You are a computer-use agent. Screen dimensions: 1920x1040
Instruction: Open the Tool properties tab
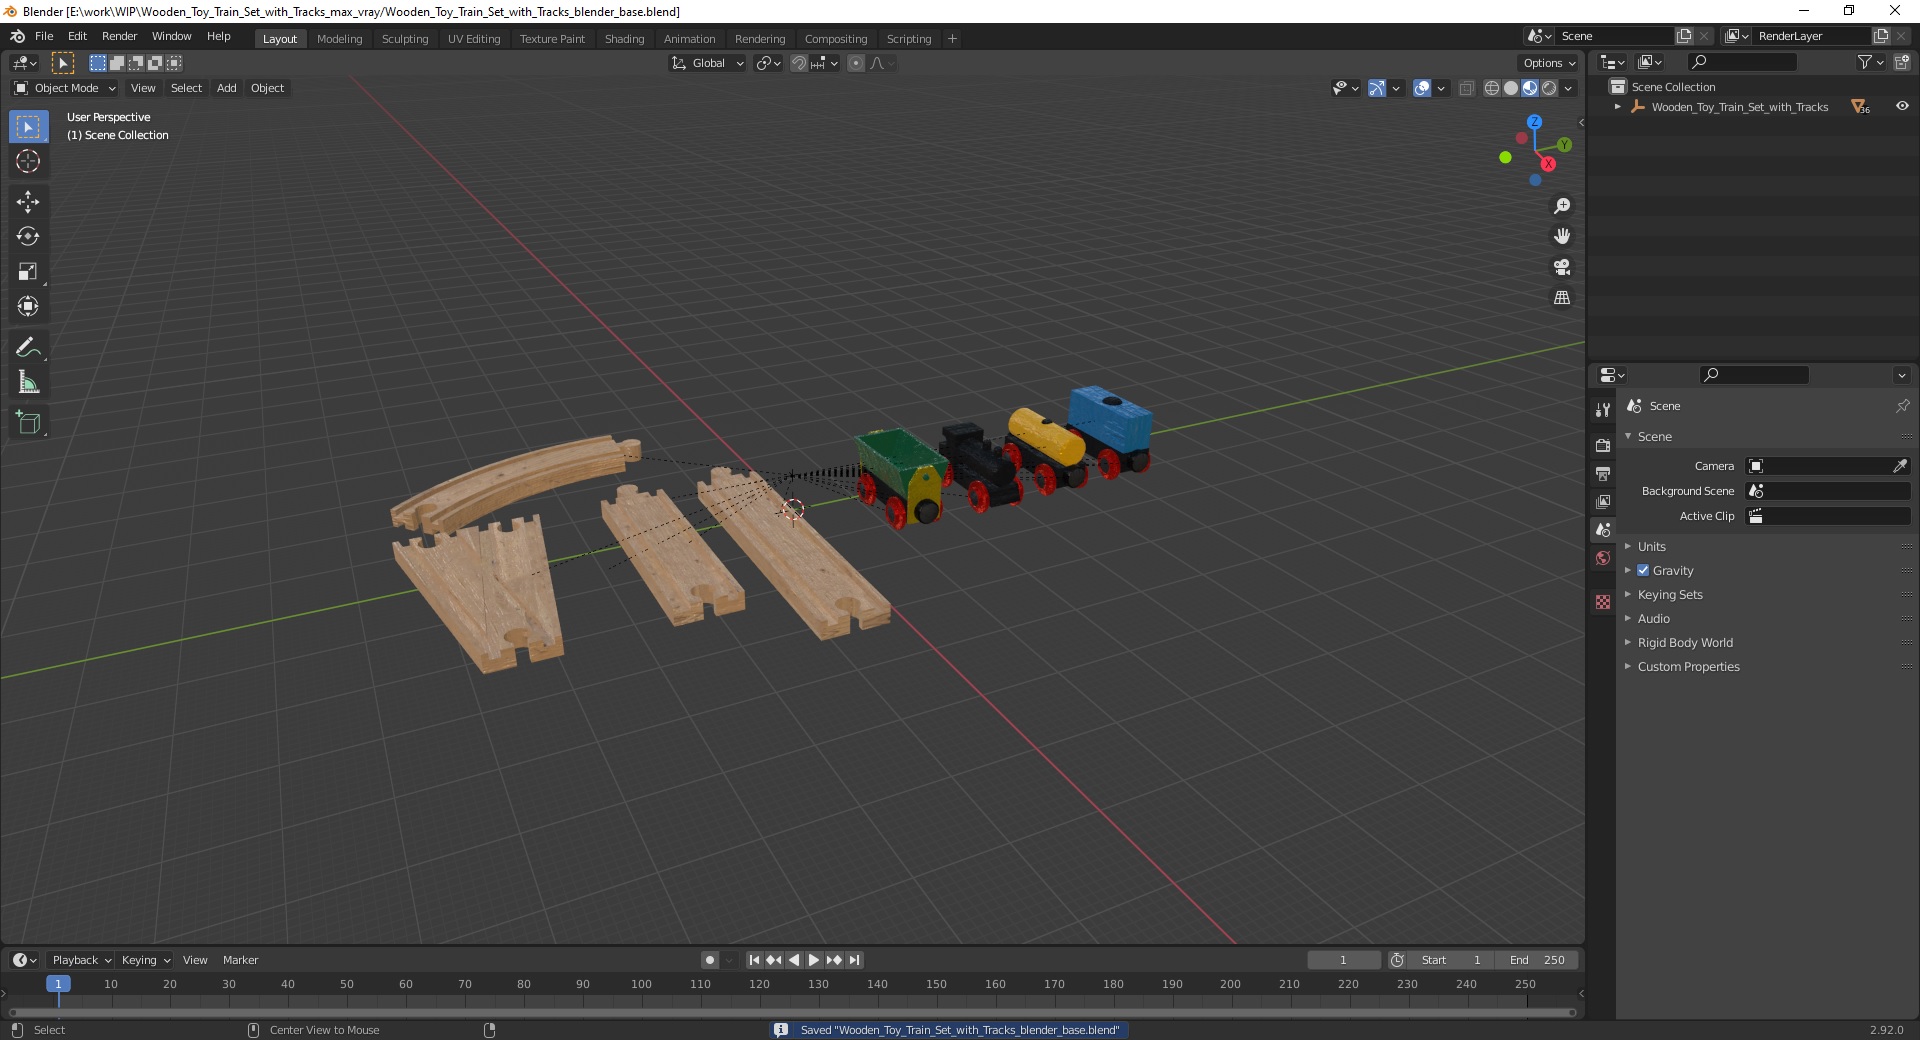click(1603, 410)
